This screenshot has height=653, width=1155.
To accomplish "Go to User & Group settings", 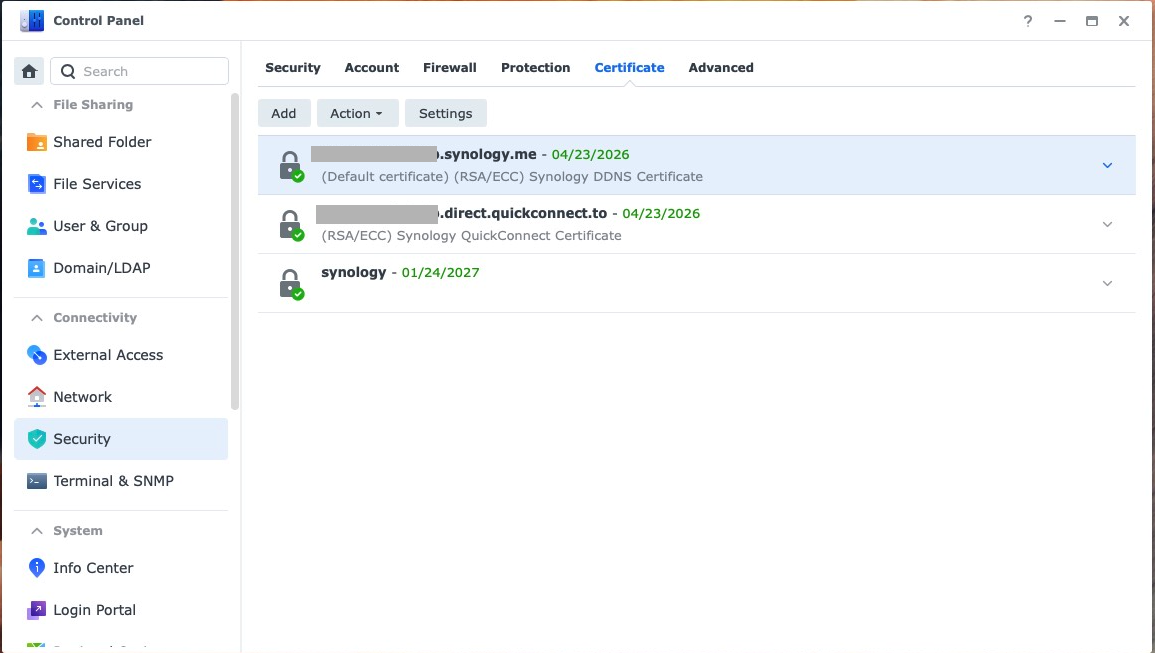I will [100, 226].
